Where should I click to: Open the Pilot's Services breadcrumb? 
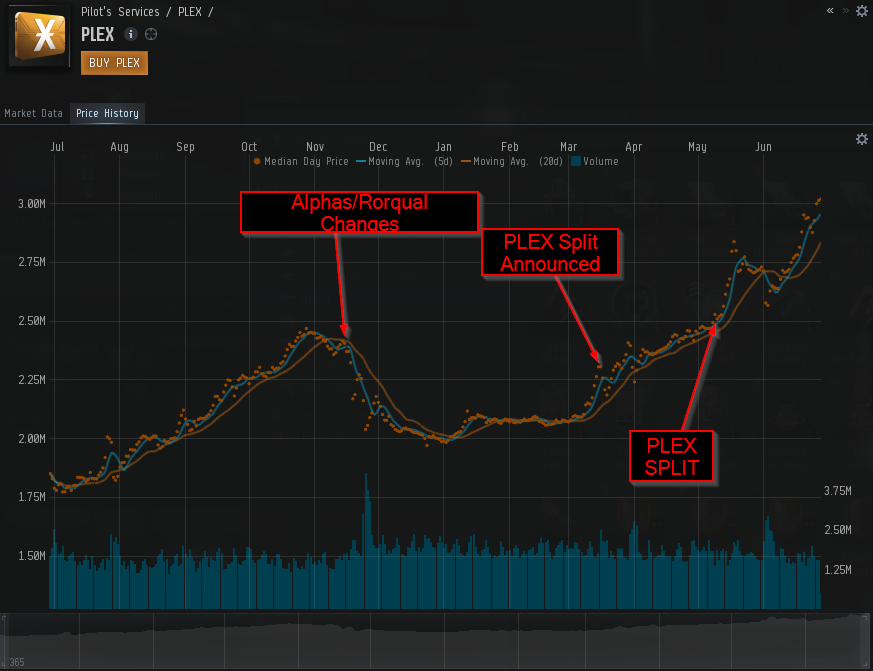(120, 12)
